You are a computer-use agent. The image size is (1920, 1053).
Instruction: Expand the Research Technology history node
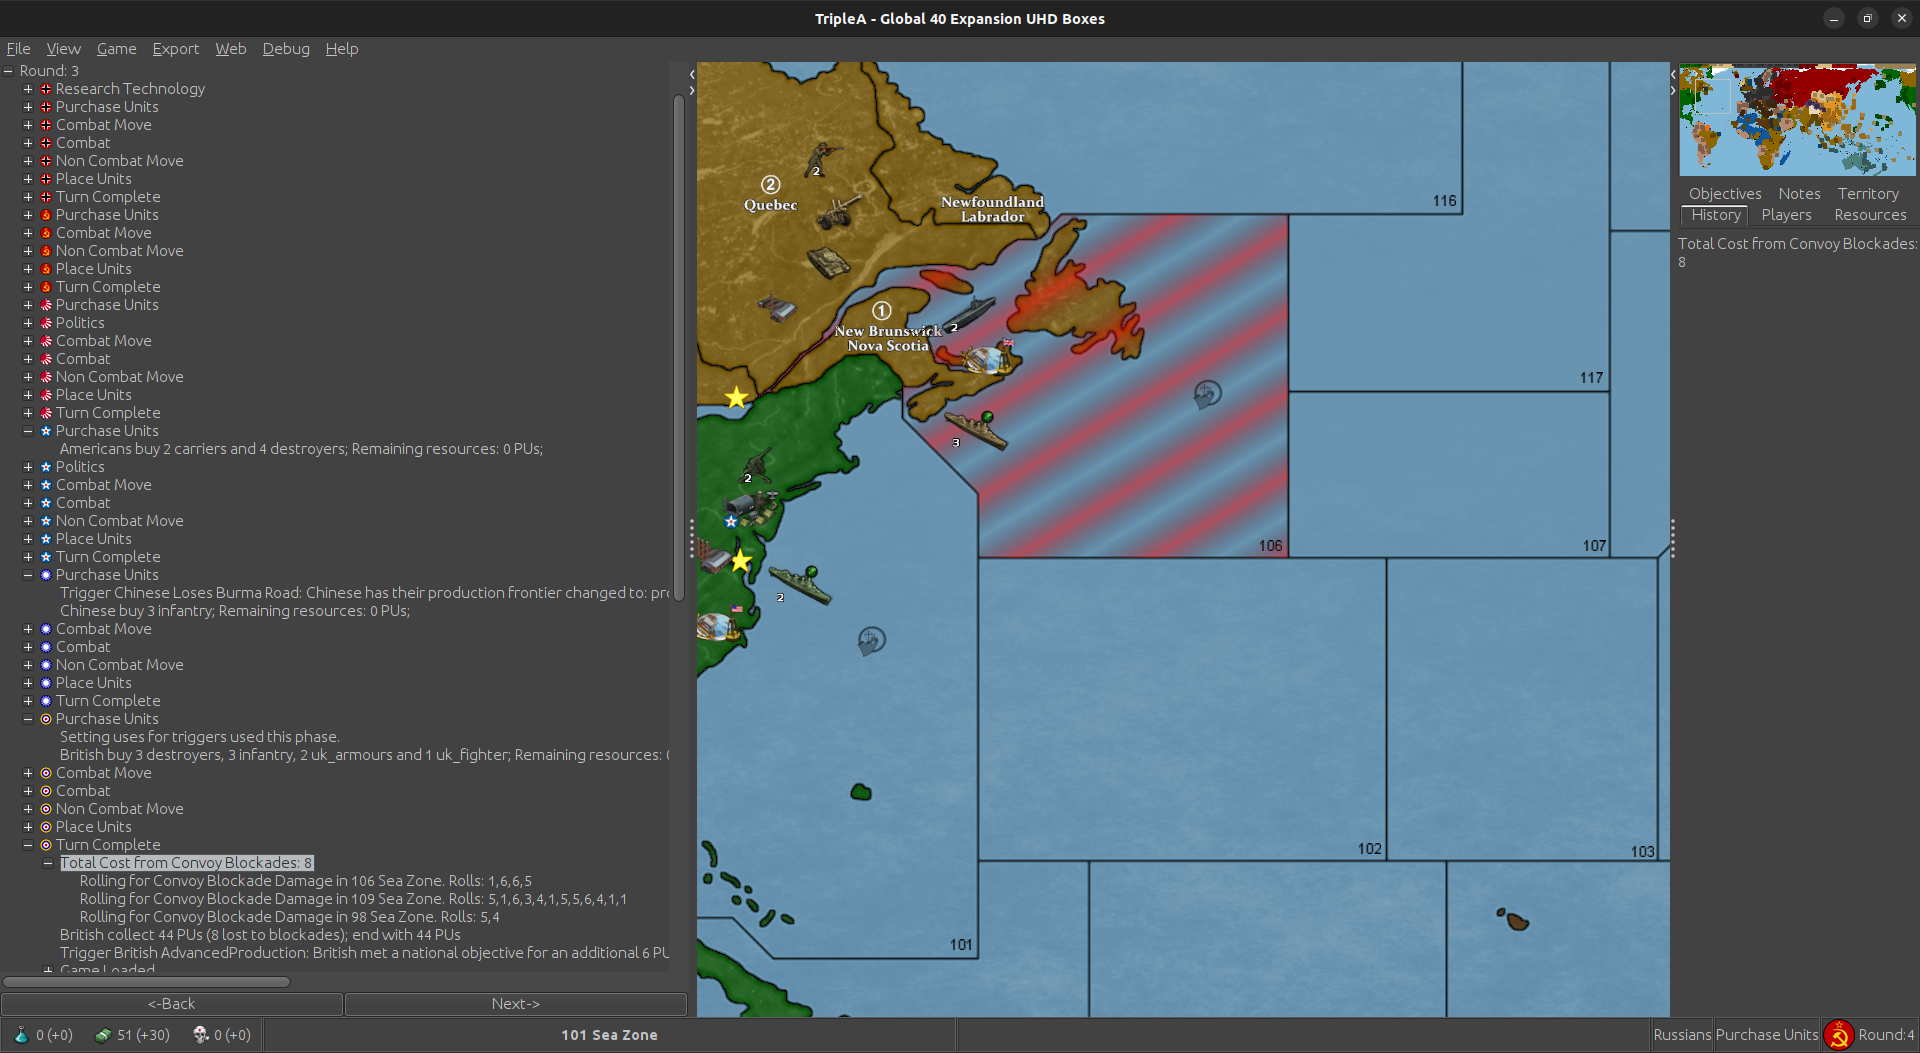coord(28,89)
